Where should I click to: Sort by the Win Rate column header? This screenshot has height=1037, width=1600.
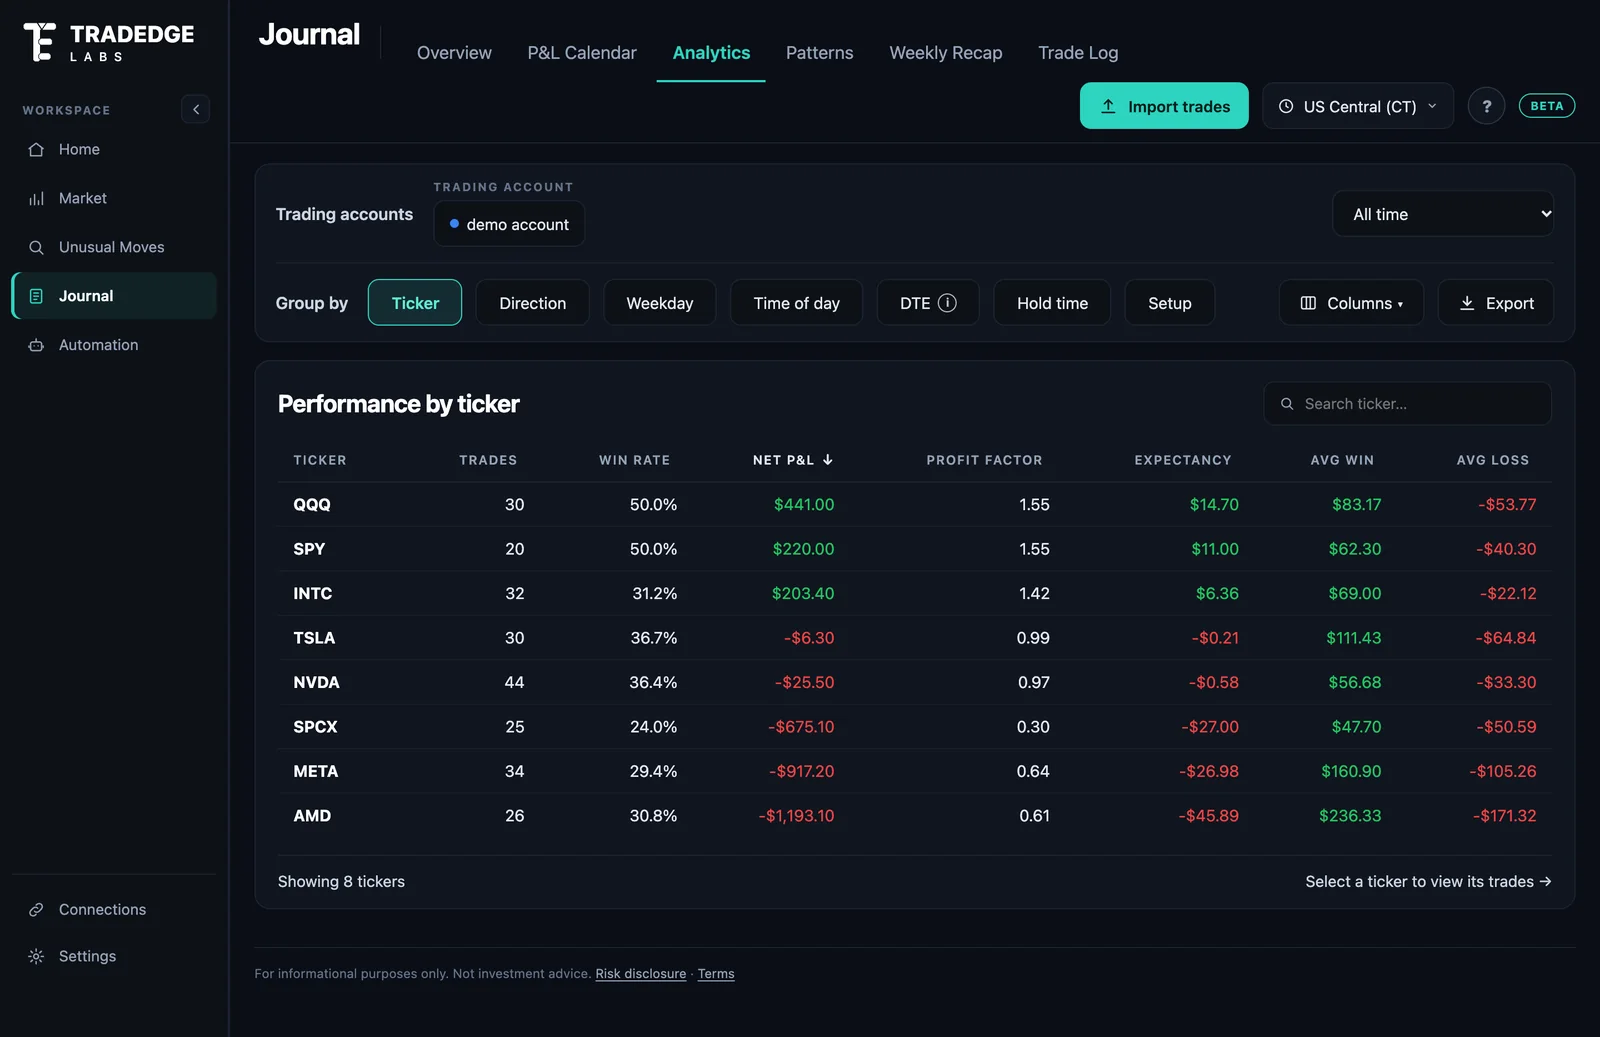pos(634,460)
